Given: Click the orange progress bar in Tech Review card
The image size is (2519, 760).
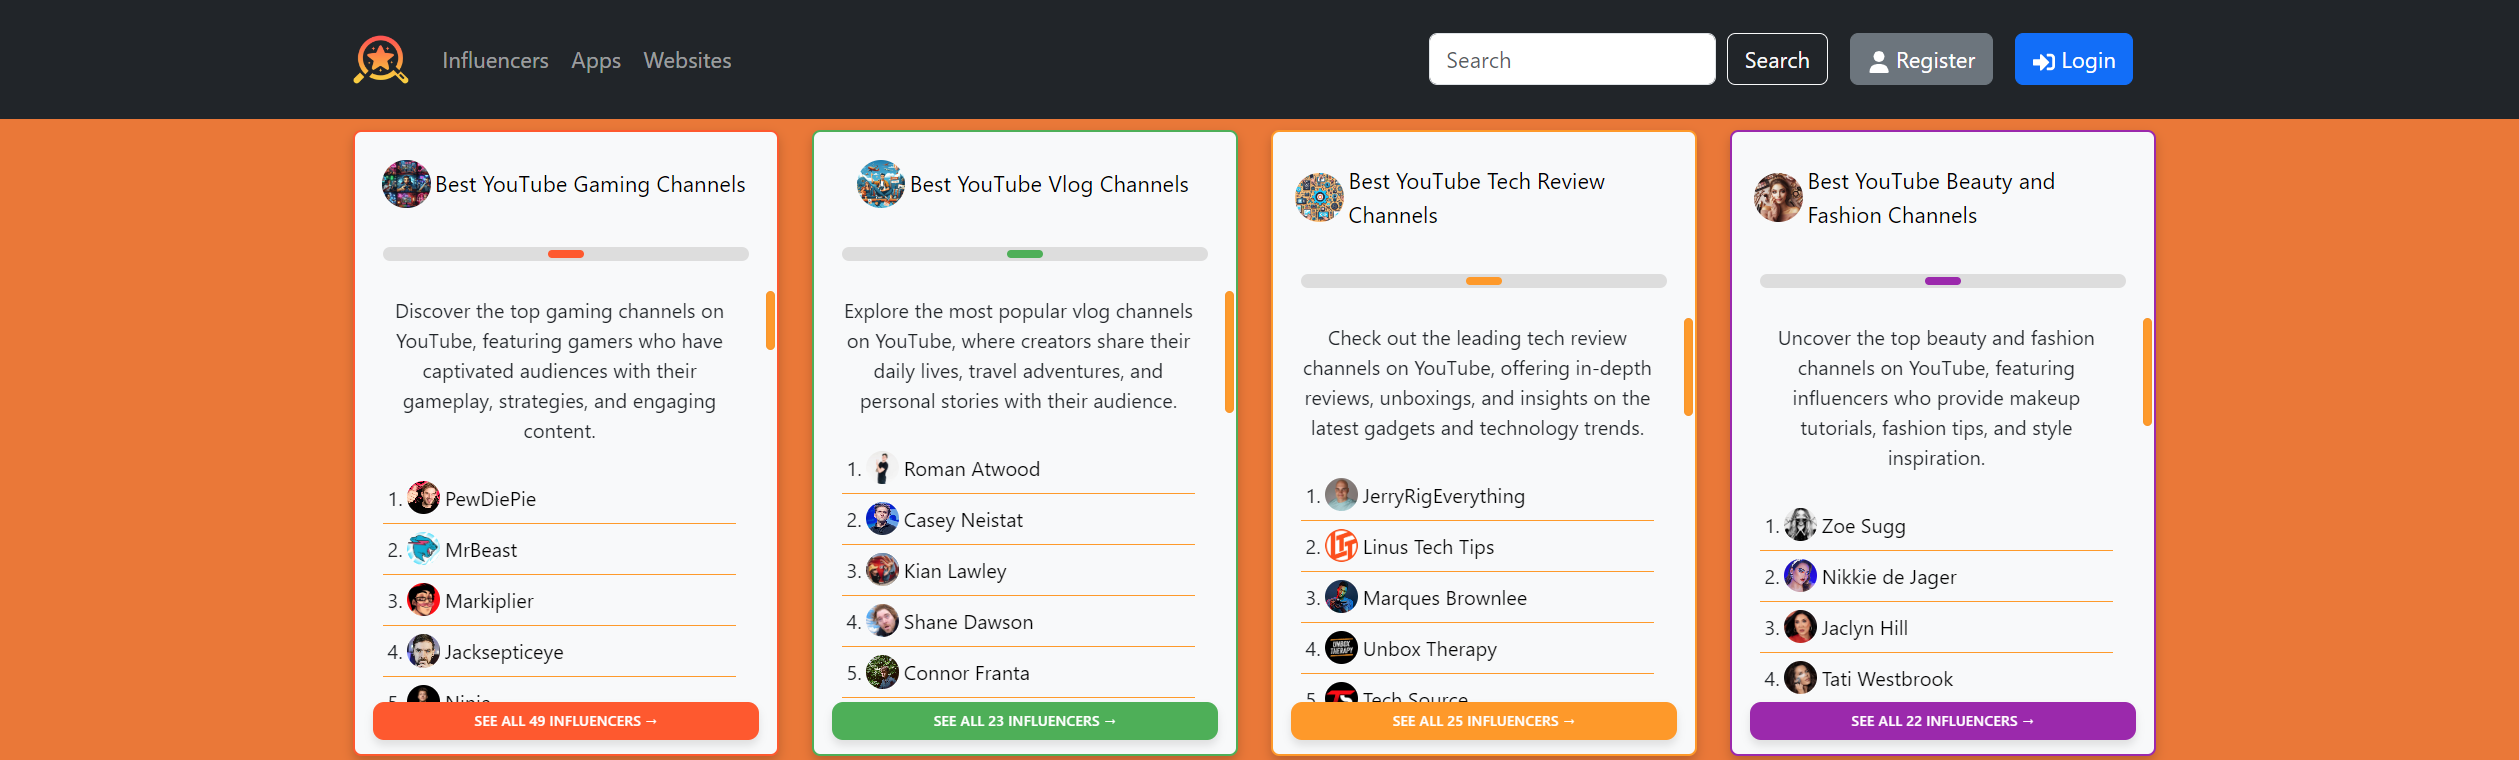Looking at the screenshot, I should click(1484, 281).
